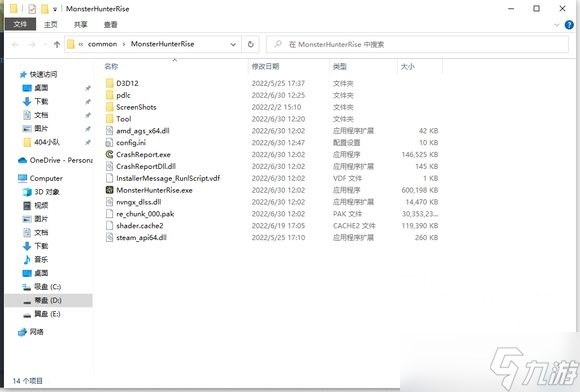
Task: Select the InstallerMessage_RunIScript.vdf file icon
Action: pyautogui.click(x=109, y=178)
